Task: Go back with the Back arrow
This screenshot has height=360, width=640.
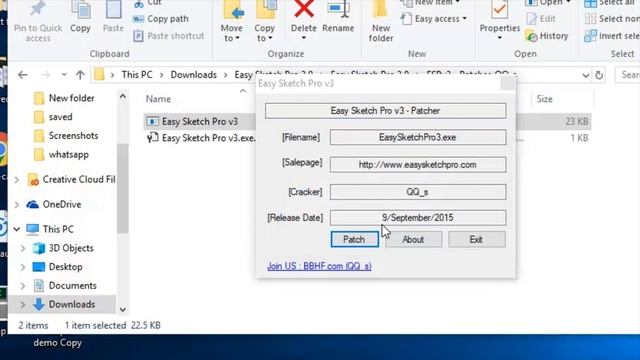Action: coord(23,75)
